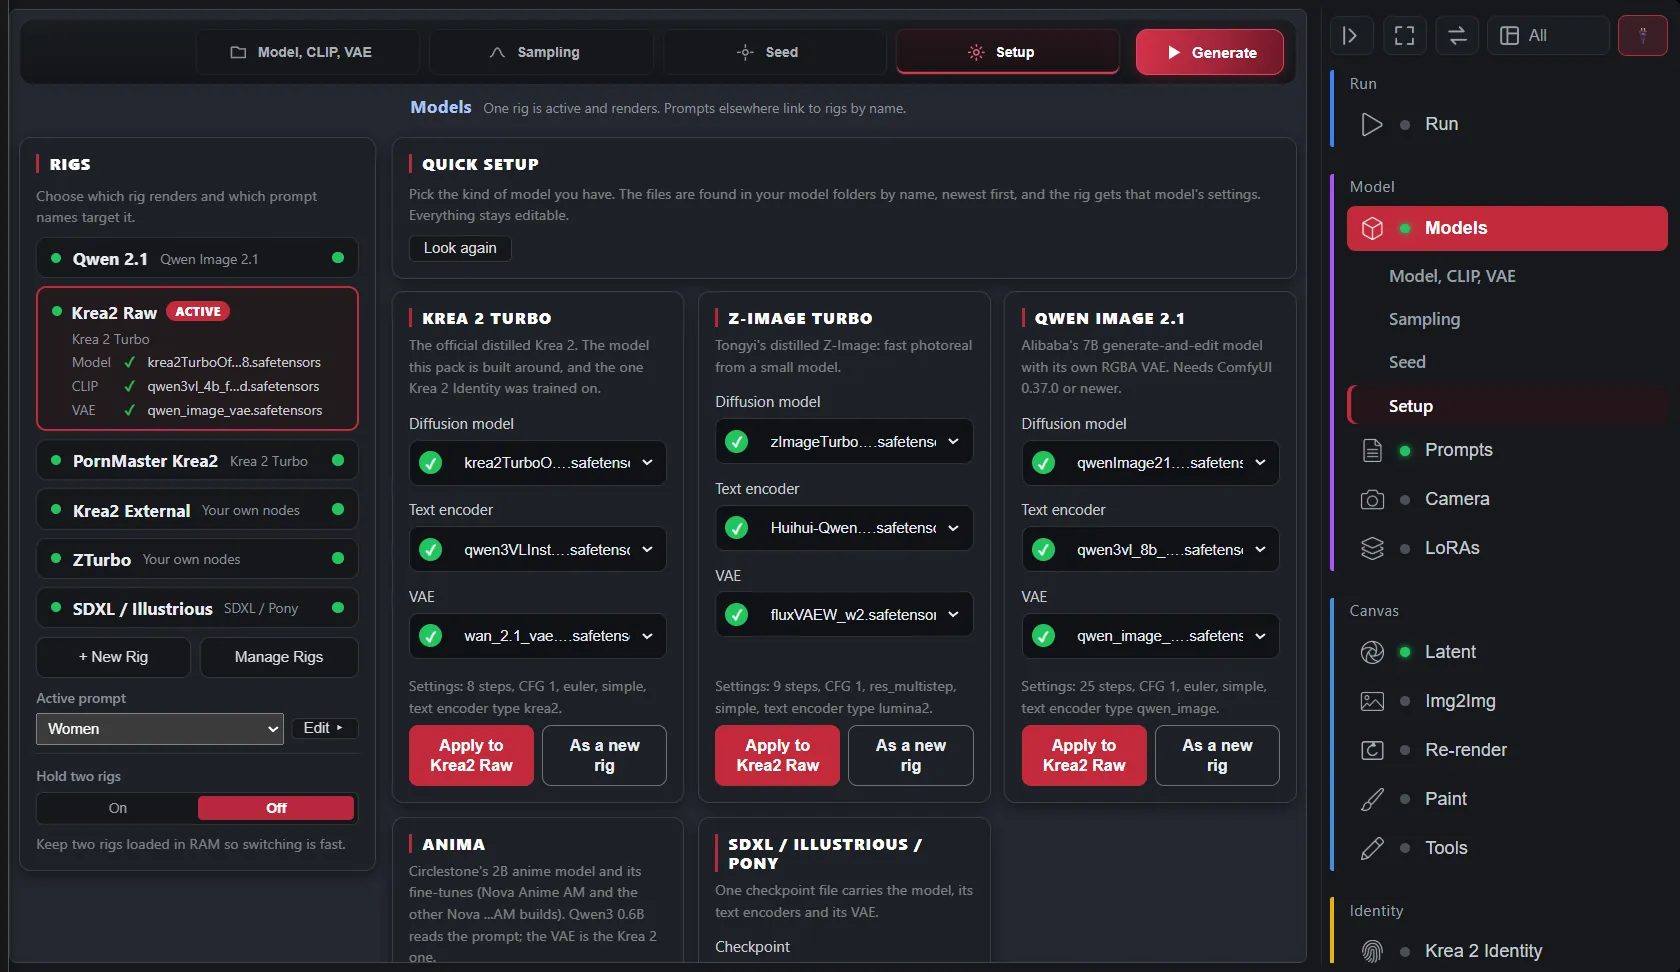Click Edit next to Active prompt
1680x972 pixels.
tap(324, 728)
